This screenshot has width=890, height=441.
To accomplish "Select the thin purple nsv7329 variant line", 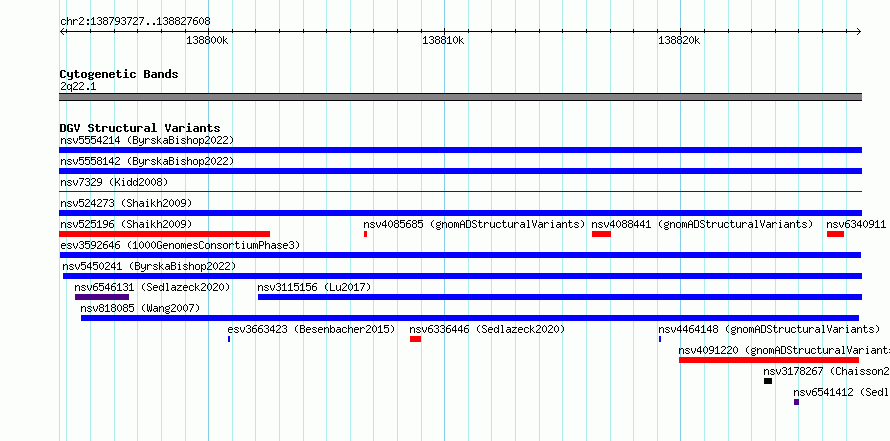I will point(460,192).
